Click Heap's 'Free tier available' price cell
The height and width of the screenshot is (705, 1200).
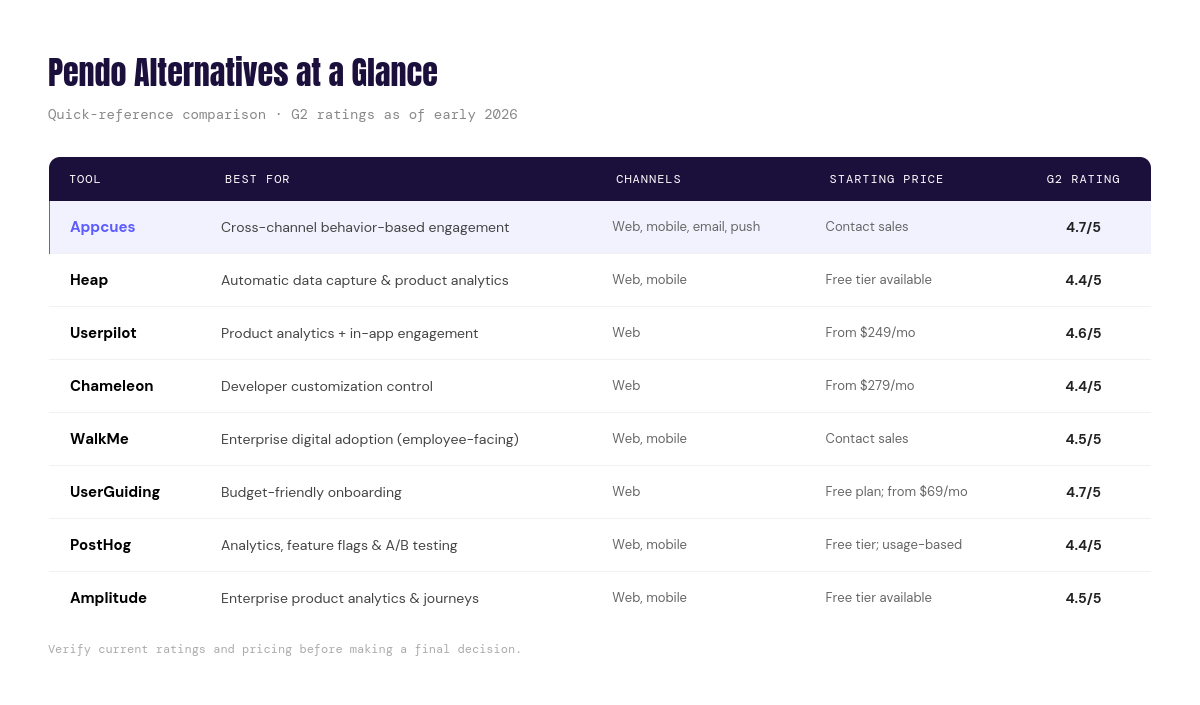[x=878, y=280]
